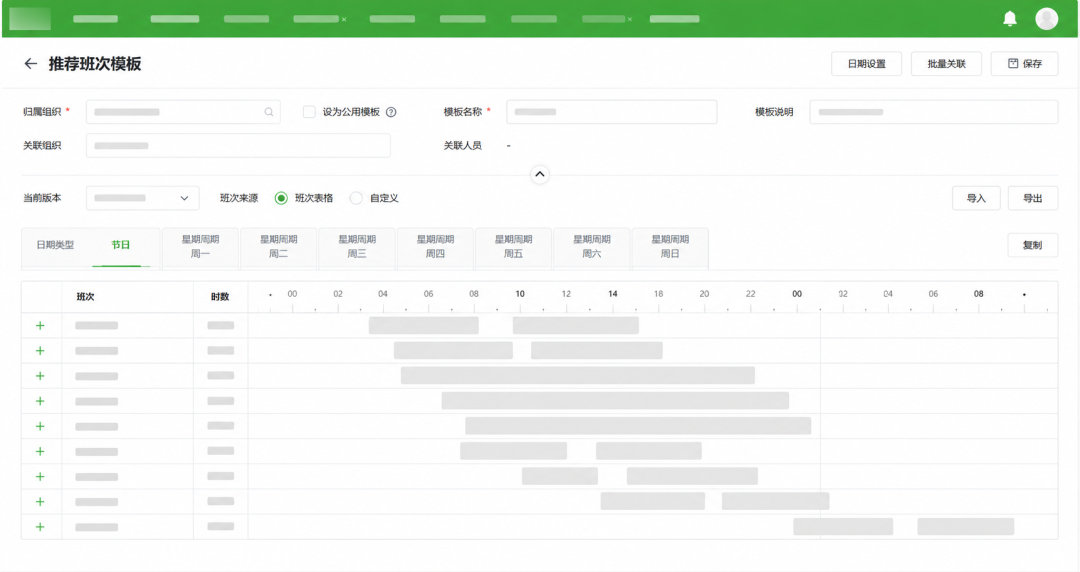Click the green plus on the first shift row

(40, 325)
